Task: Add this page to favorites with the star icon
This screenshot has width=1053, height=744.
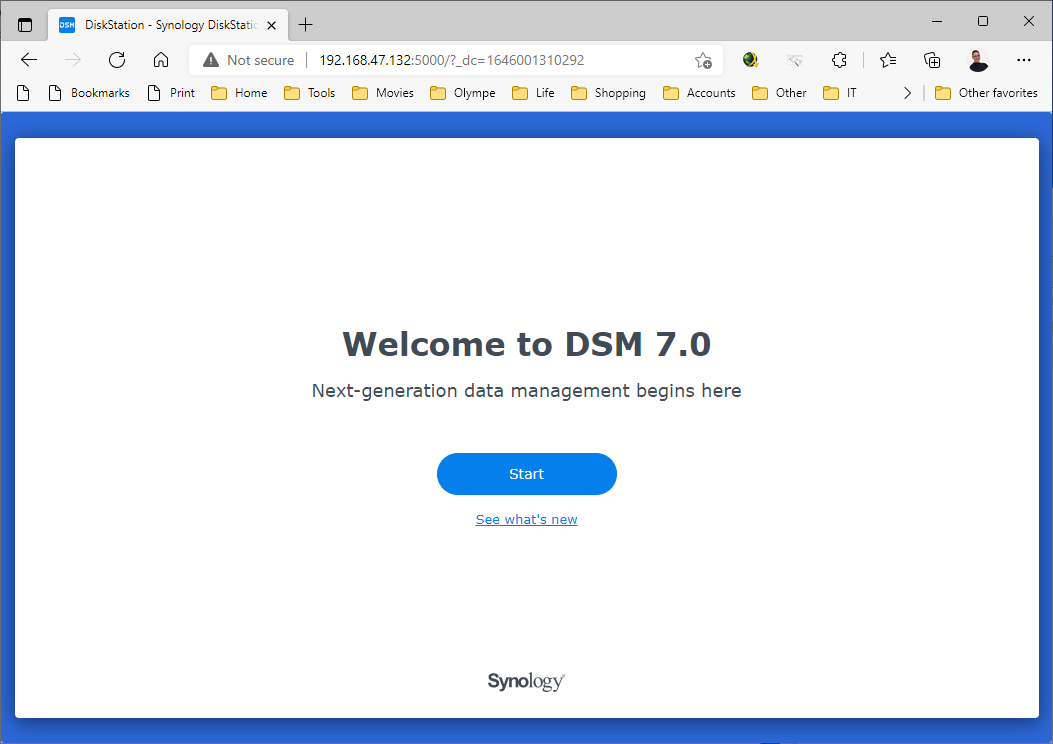Action: click(x=703, y=60)
